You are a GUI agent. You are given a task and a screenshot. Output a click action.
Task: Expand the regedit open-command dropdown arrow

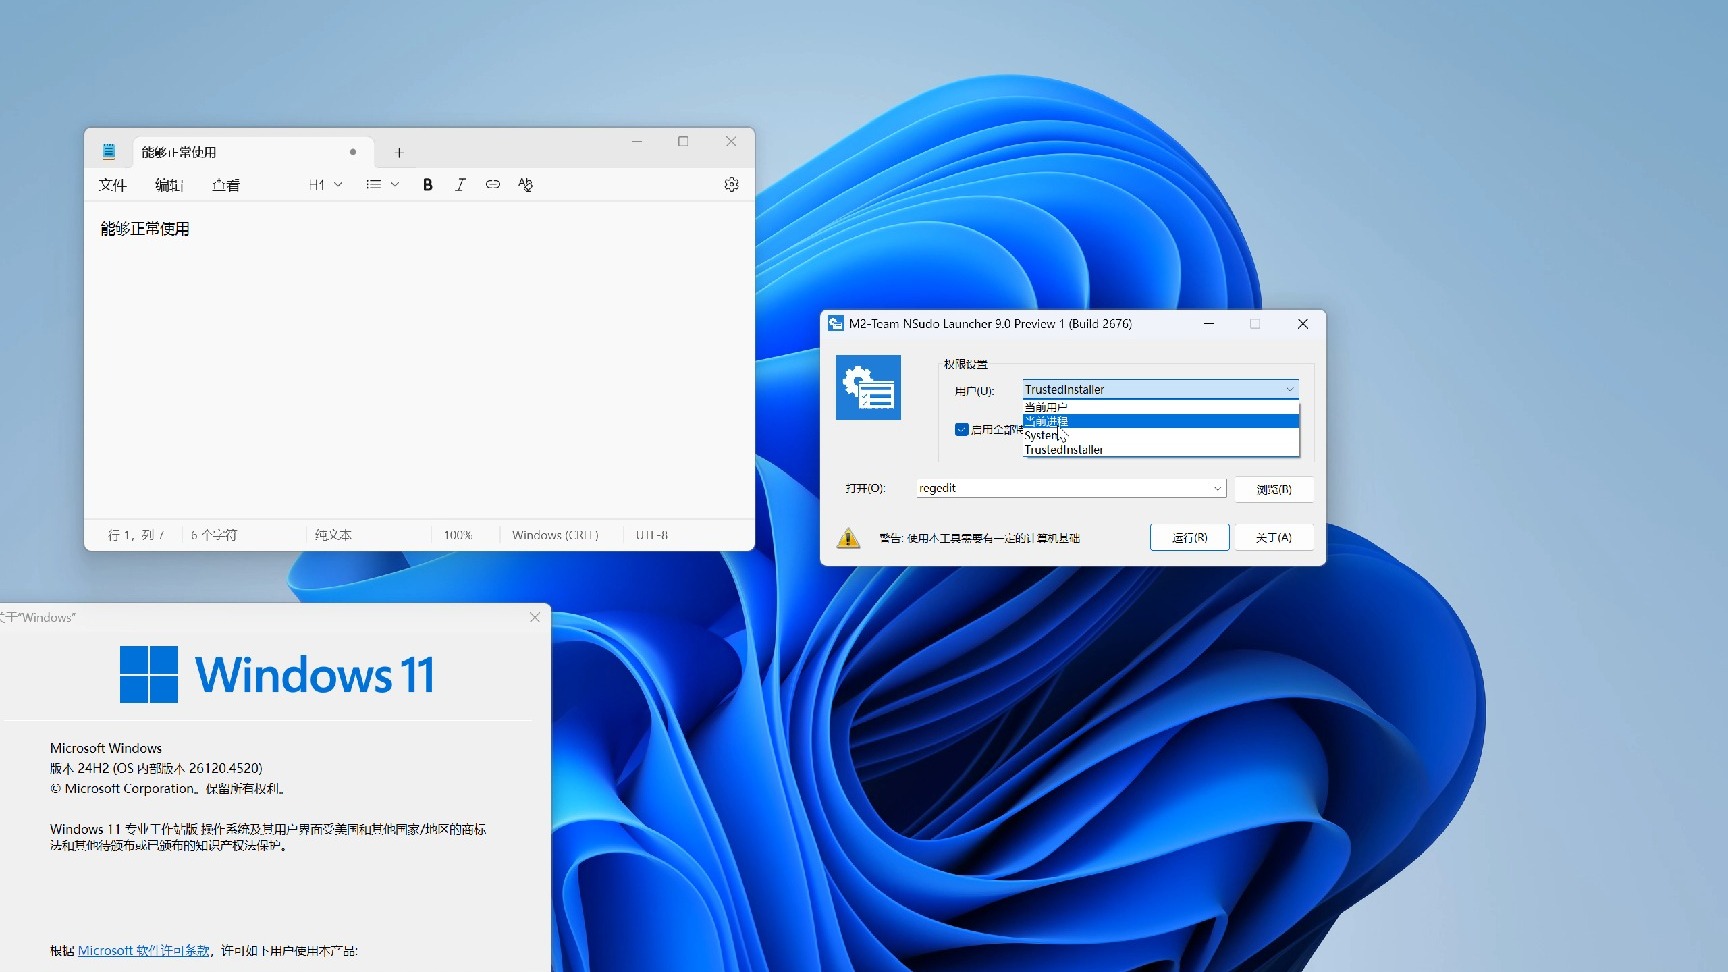pyautogui.click(x=1217, y=489)
